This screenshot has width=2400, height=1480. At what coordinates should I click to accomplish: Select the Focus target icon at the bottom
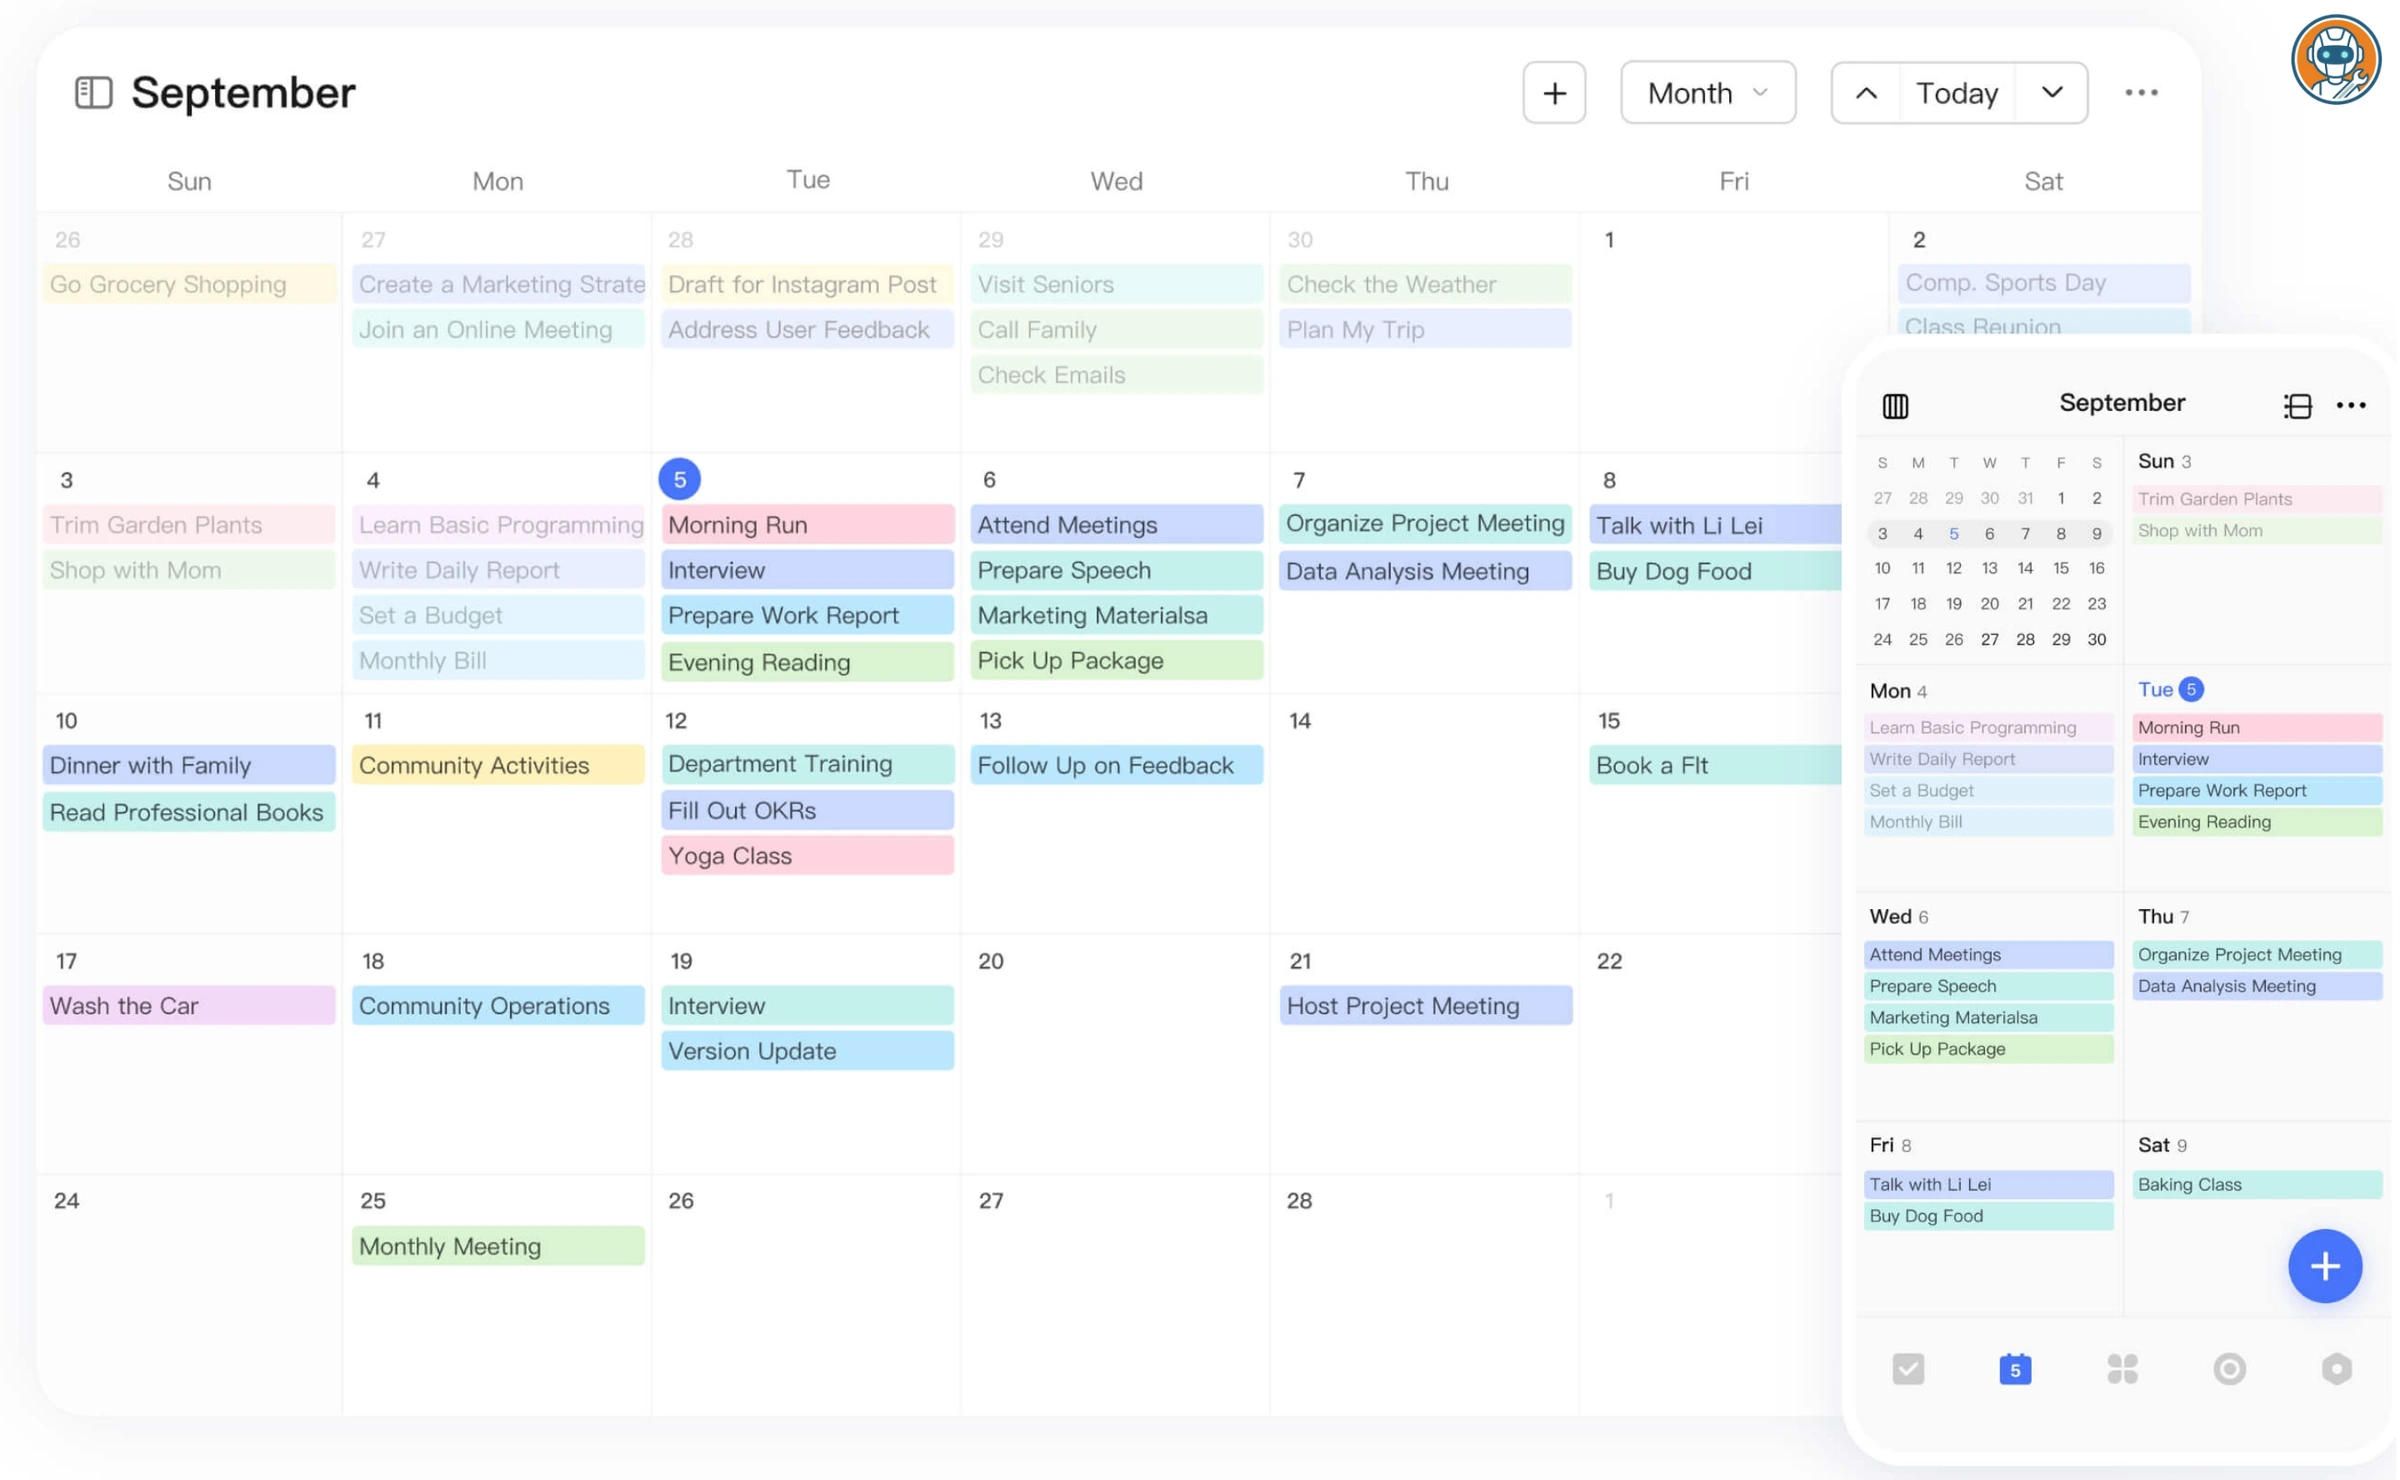tap(2230, 1369)
